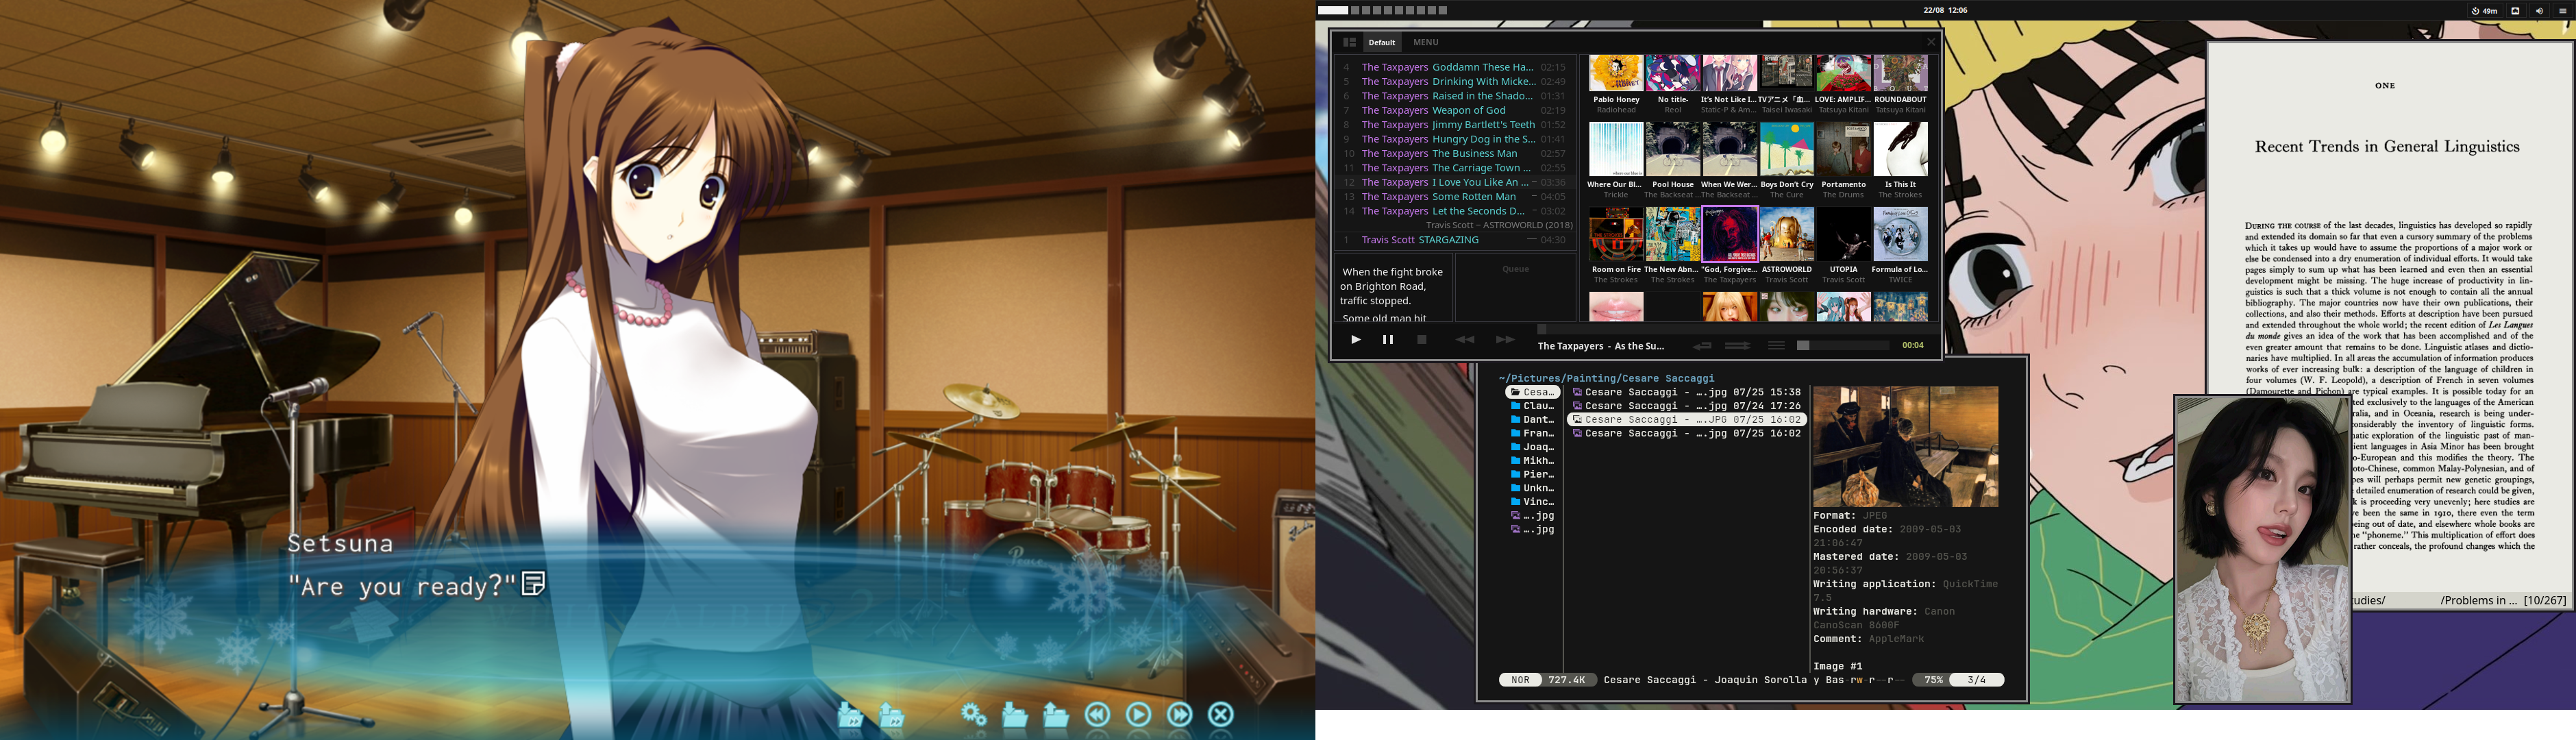Select Pool House album cover
This screenshot has width=2576, height=740.
[1673, 150]
